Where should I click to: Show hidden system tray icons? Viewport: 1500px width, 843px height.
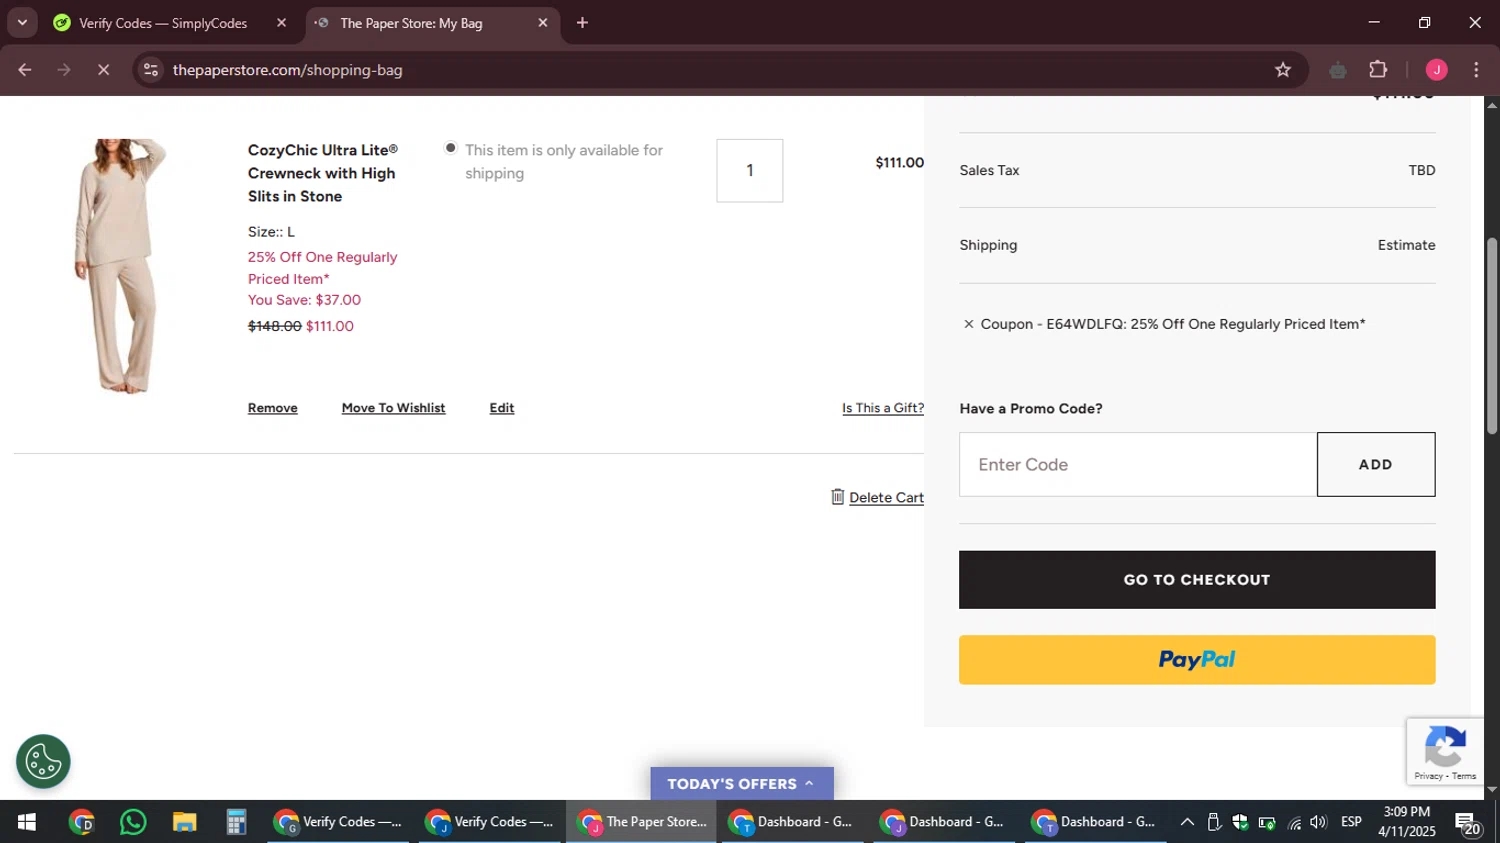[1187, 822]
